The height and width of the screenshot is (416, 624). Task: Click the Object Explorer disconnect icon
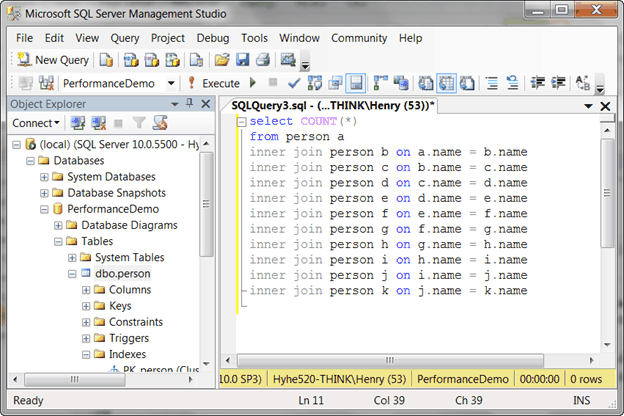click(x=98, y=123)
